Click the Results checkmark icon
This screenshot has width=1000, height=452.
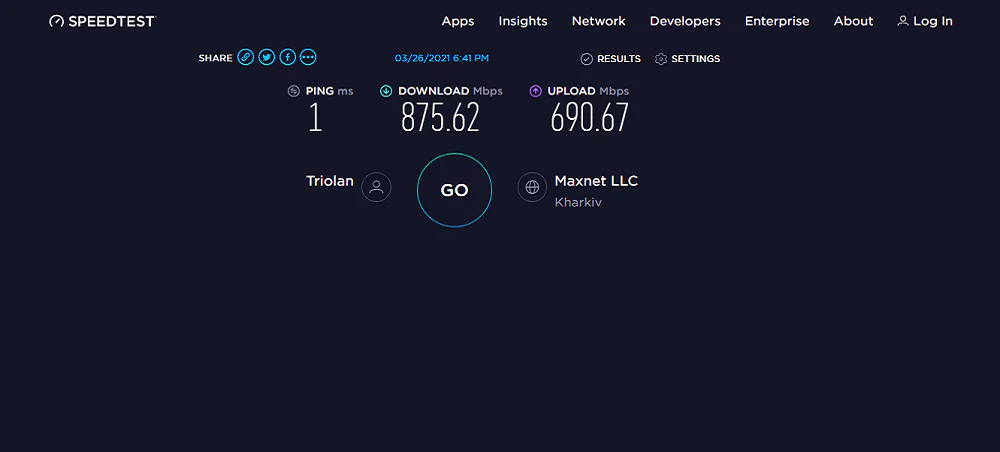pos(587,59)
